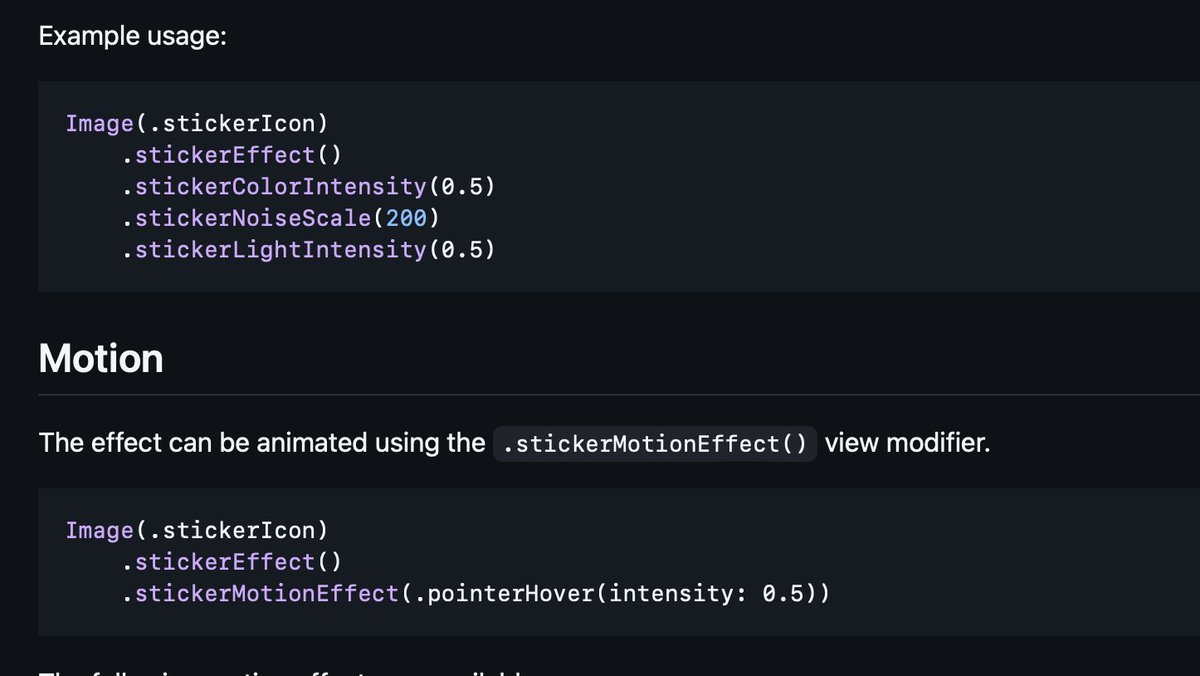The height and width of the screenshot is (676, 1200).
Task: Click the Image keyword in the Motion code block
Action: click(100, 531)
